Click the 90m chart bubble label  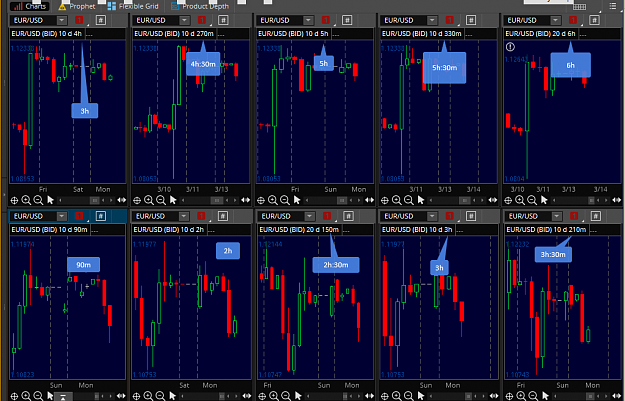tap(83, 265)
